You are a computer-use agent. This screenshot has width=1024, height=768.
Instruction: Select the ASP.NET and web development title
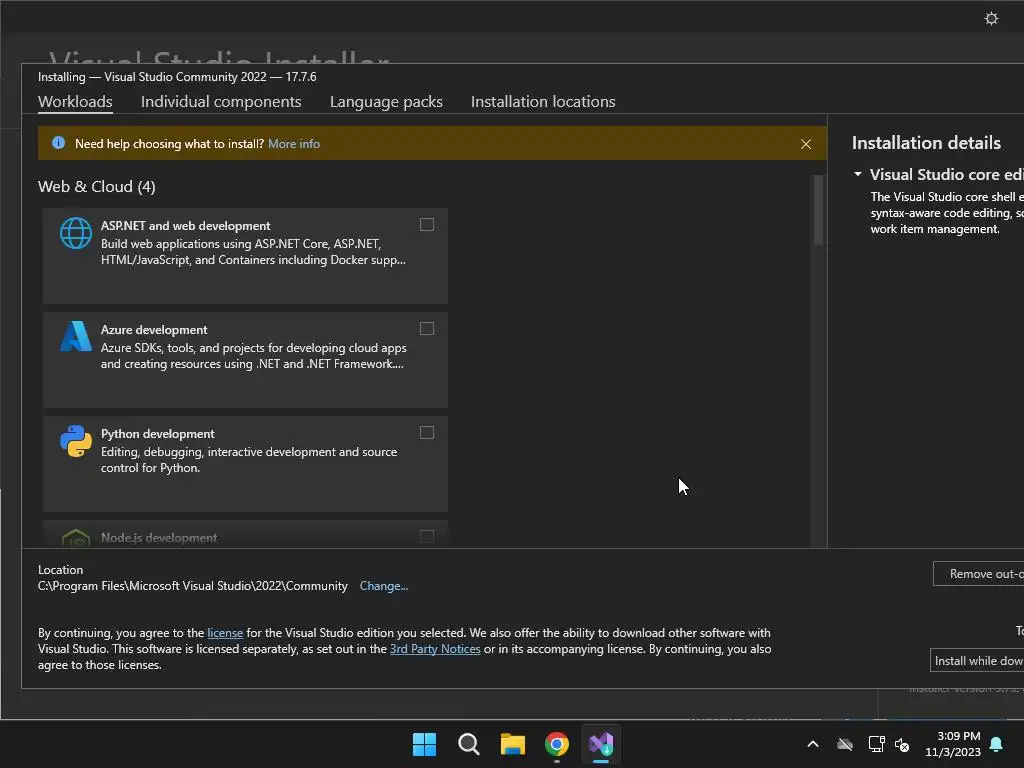185,226
